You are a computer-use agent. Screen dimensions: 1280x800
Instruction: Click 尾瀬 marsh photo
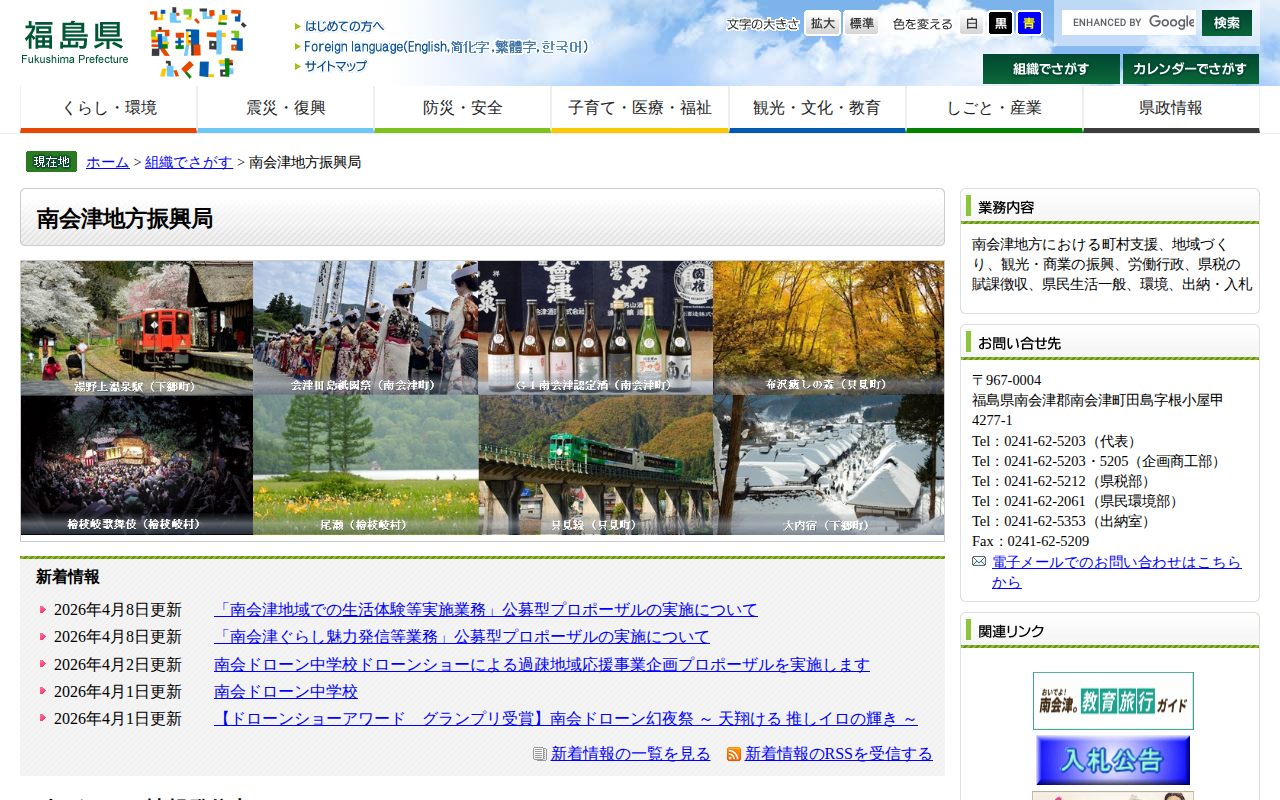coord(366,465)
